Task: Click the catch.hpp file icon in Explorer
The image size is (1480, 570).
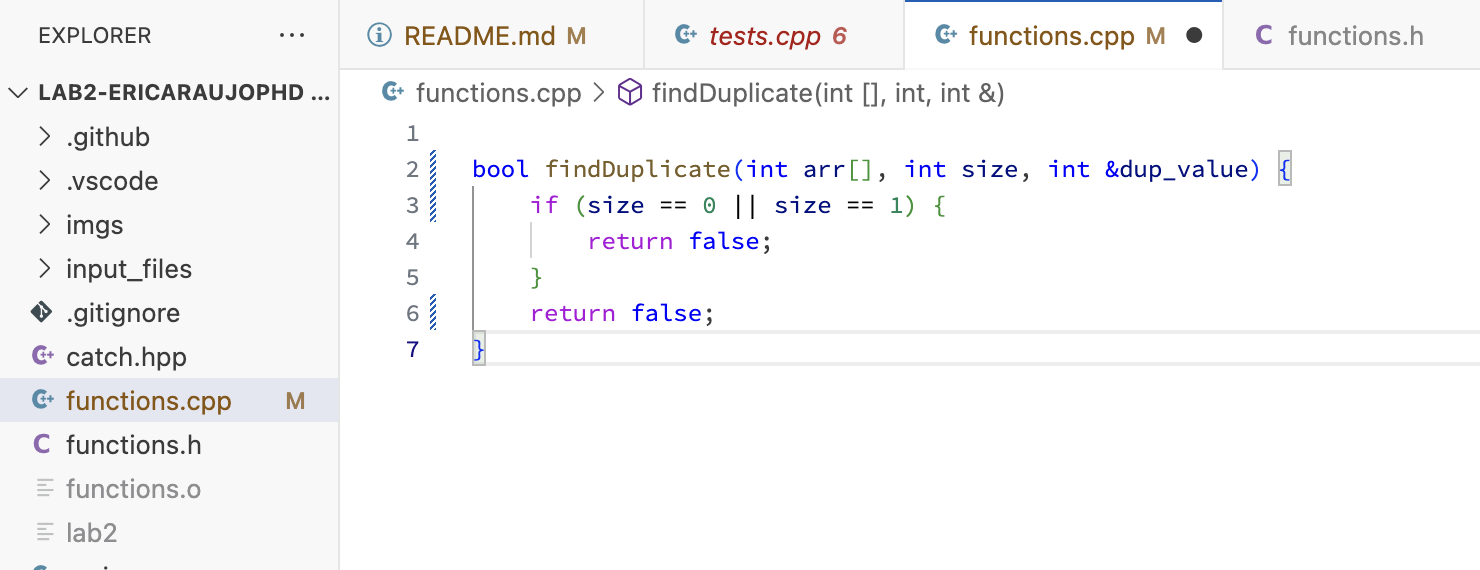Action: point(42,357)
